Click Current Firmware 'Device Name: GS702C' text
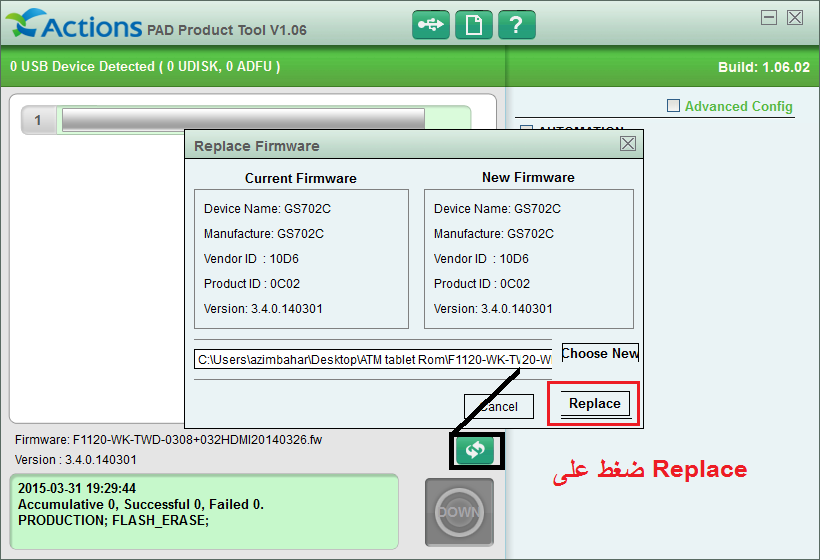This screenshot has width=820, height=560. (x=267, y=209)
